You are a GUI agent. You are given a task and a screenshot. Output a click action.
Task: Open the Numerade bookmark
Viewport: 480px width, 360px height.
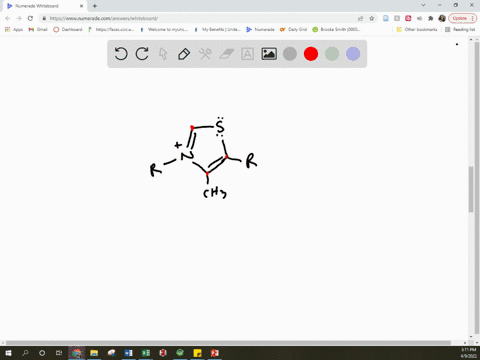(260, 29)
